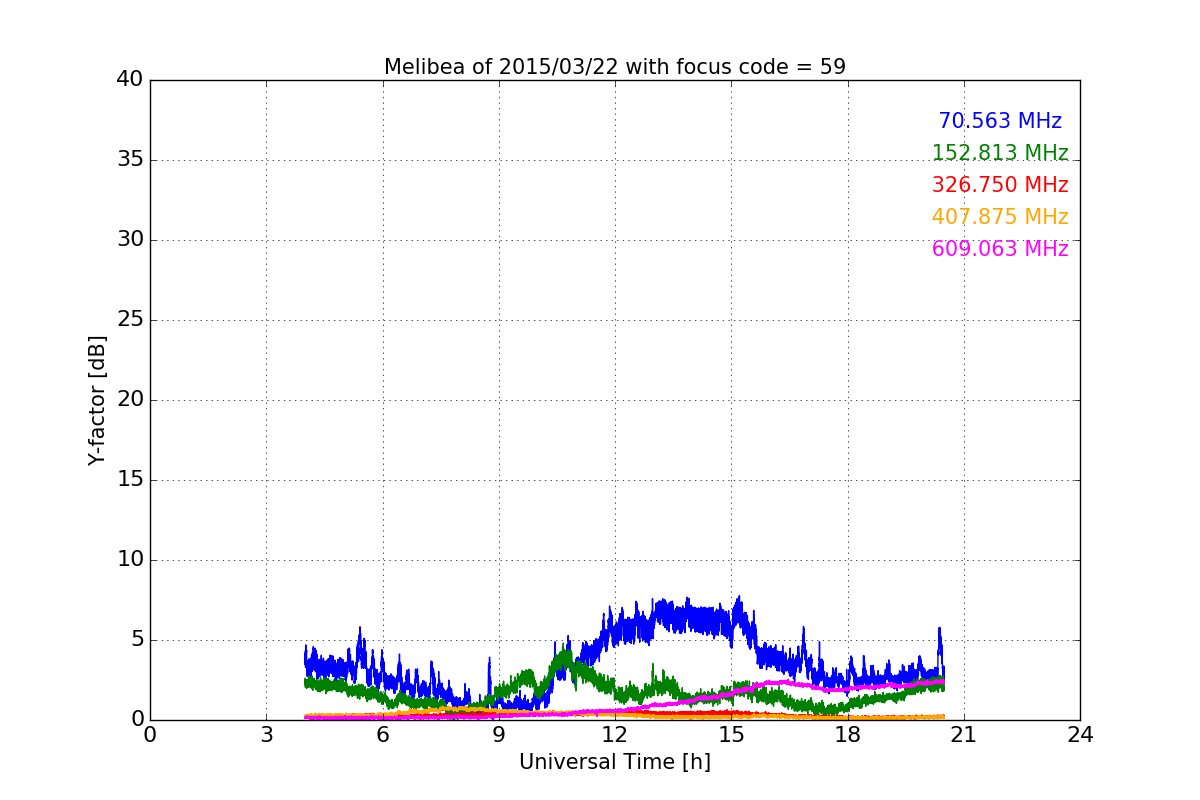This screenshot has width=1200, height=800.
Task: Click the x-axis tick label '18'
Action: click(848, 735)
